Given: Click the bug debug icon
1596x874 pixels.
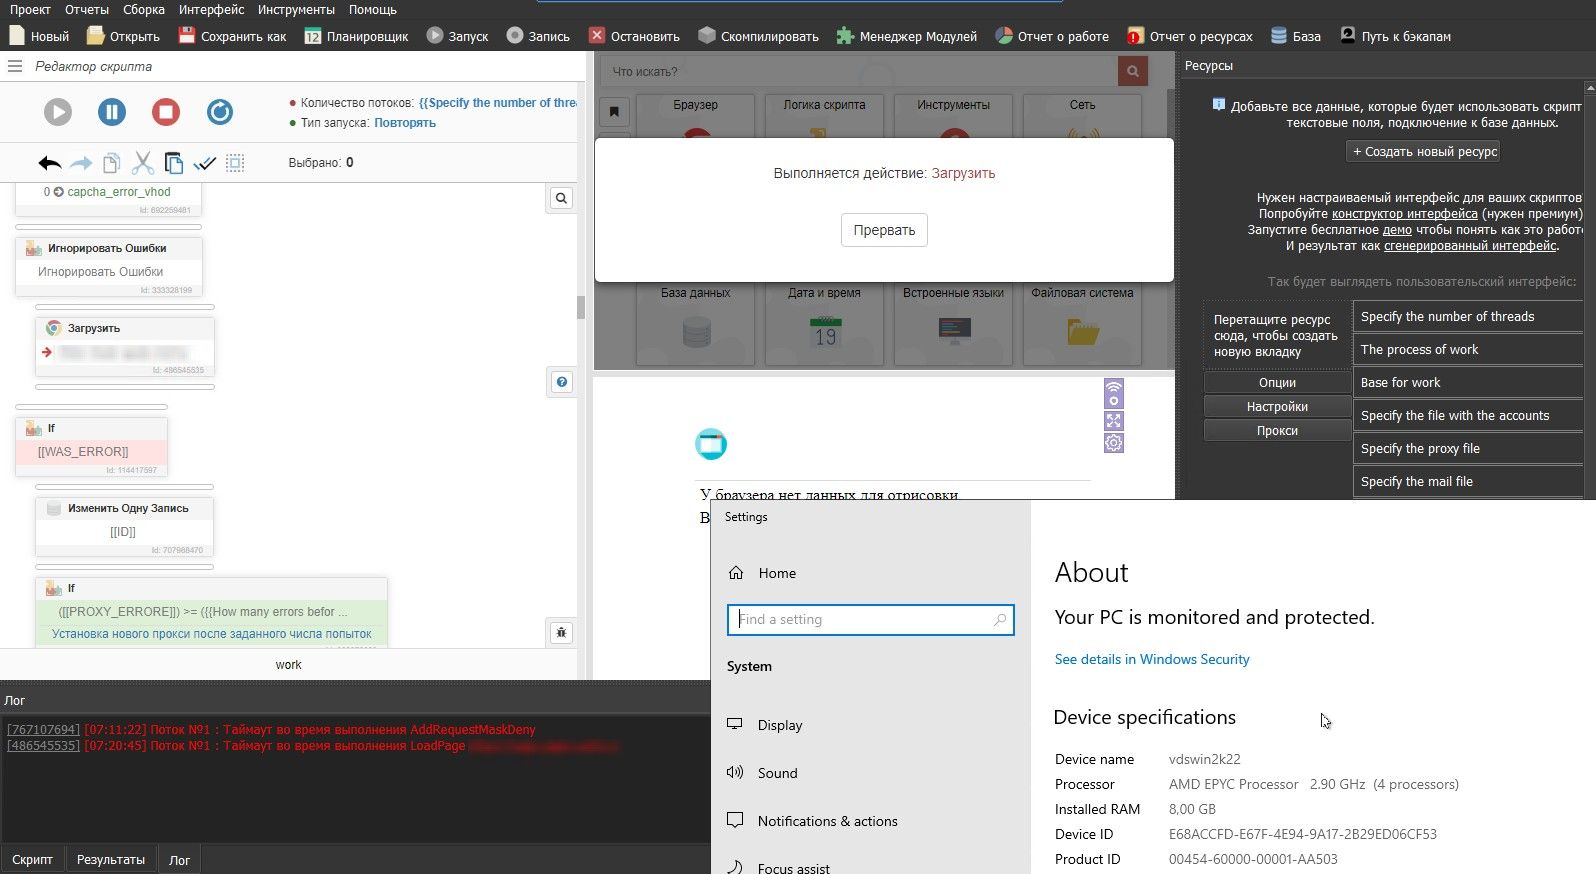Looking at the screenshot, I should pyautogui.click(x=562, y=632).
